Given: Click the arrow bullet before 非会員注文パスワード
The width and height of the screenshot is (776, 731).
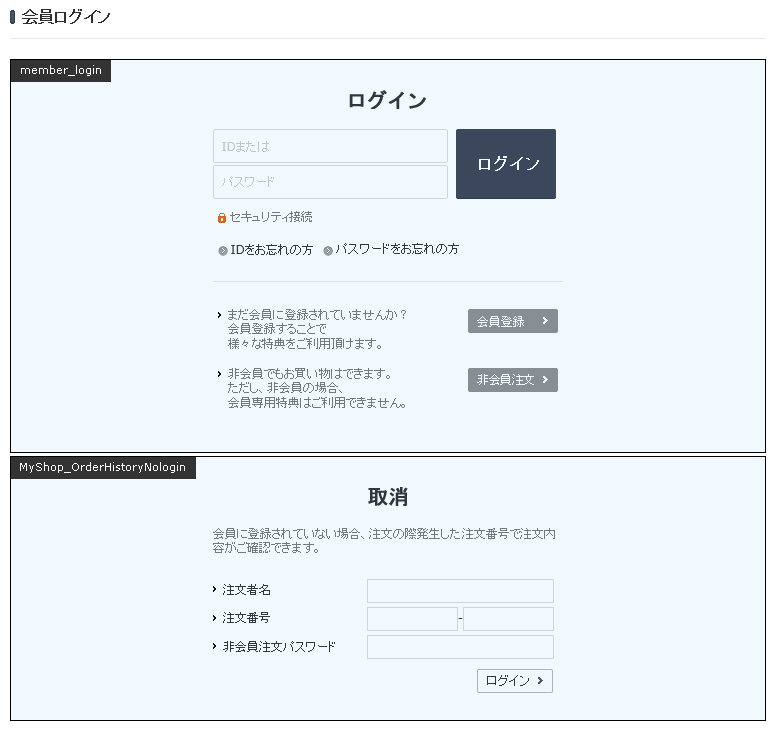Looking at the screenshot, I should 214,646.
